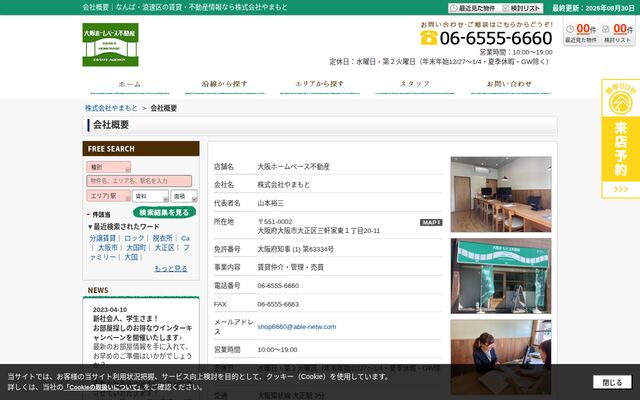
Task: Click the 大国町 keyword link
Action: click(136, 248)
